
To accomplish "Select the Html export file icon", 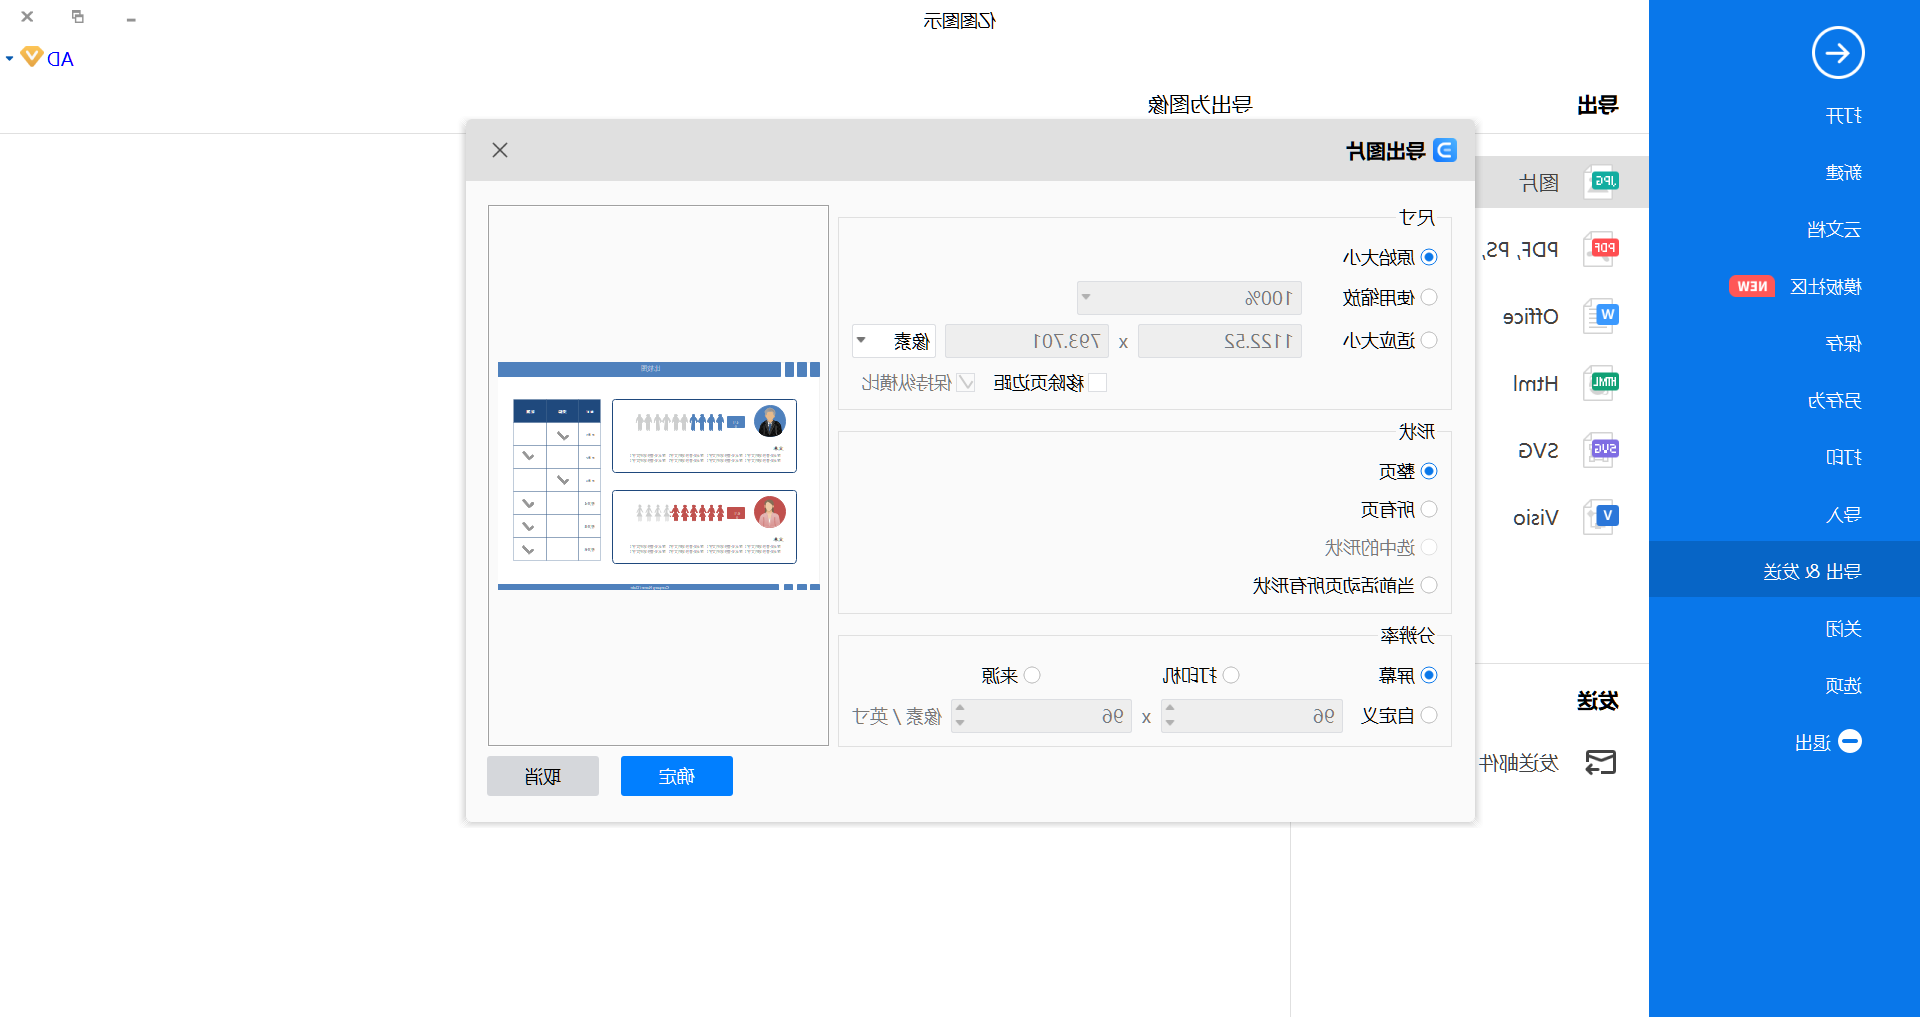I will [x=1602, y=382].
